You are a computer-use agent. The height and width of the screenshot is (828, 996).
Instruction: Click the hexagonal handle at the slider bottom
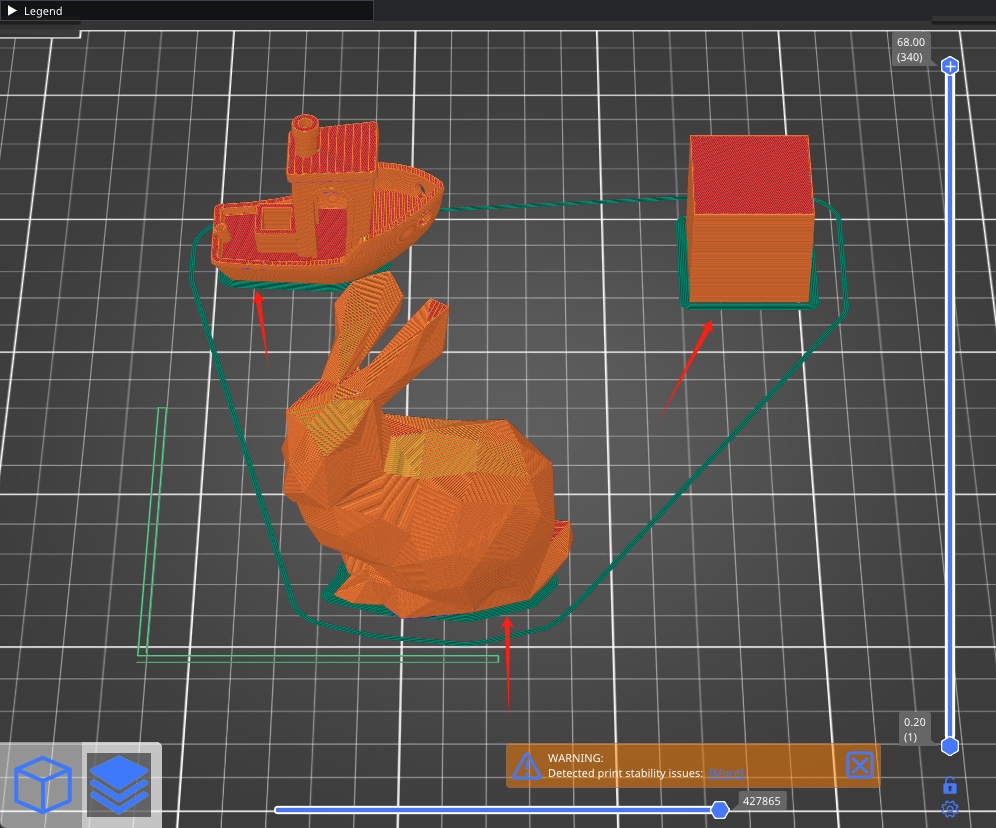948,745
